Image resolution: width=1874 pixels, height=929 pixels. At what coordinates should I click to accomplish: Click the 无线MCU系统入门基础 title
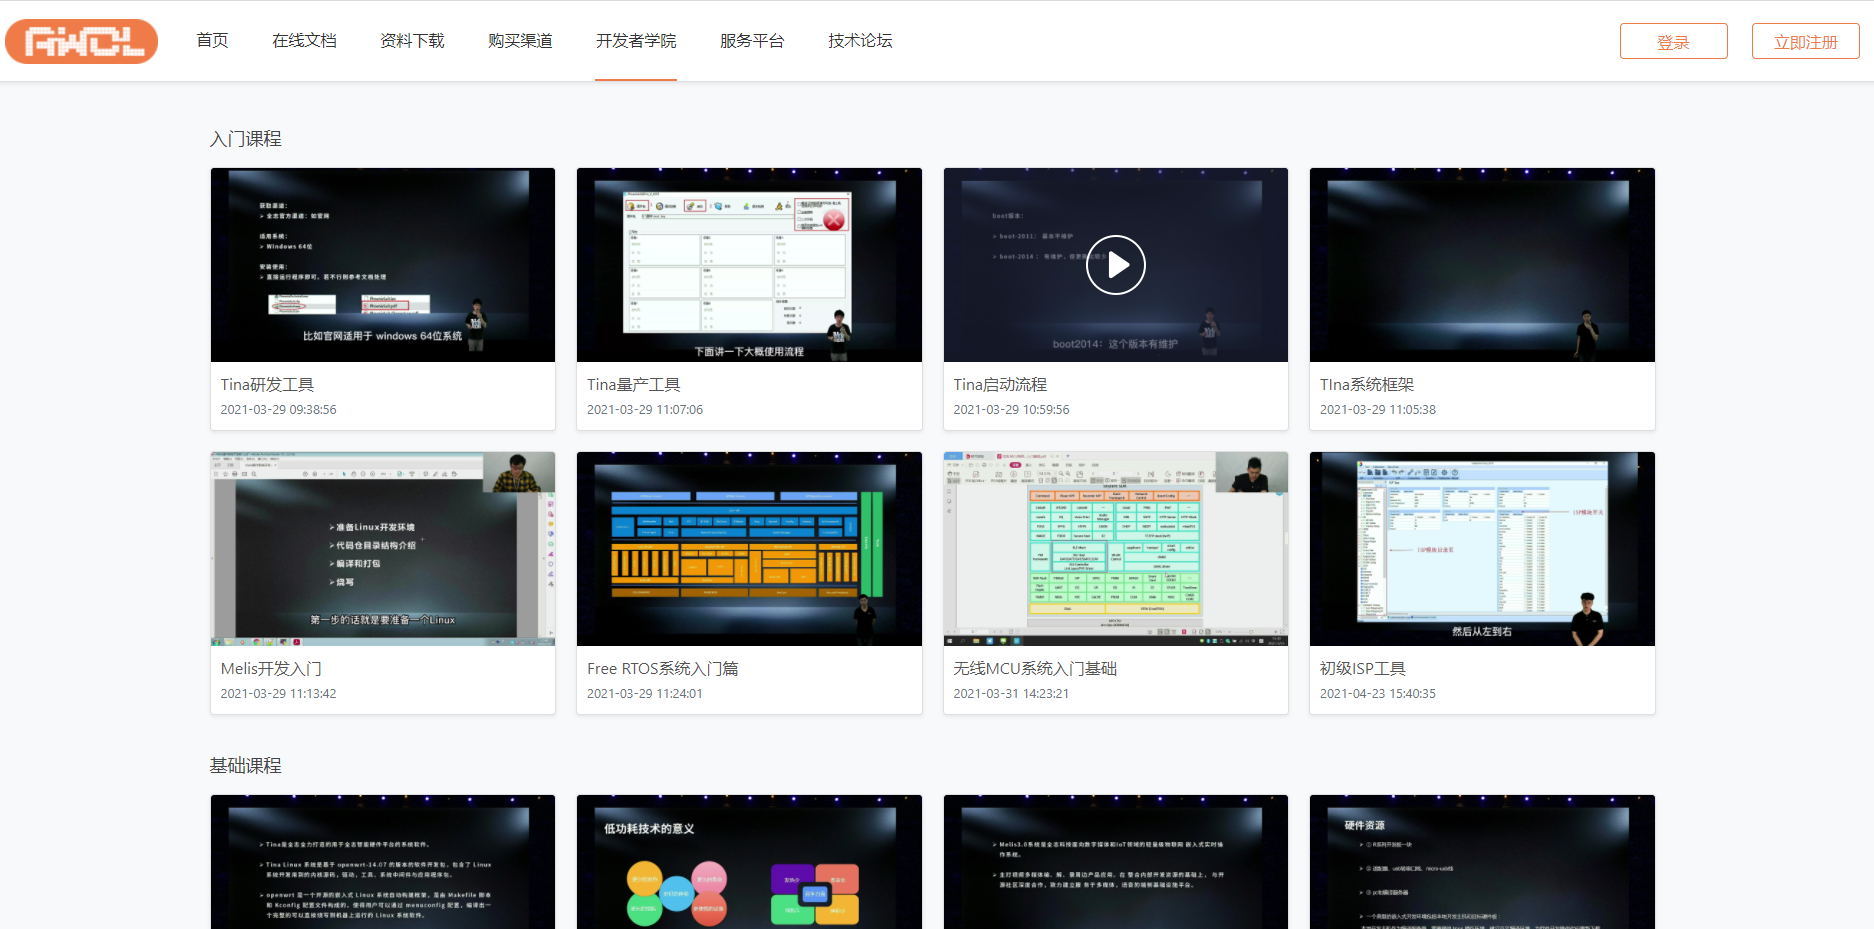click(x=1035, y=669)
